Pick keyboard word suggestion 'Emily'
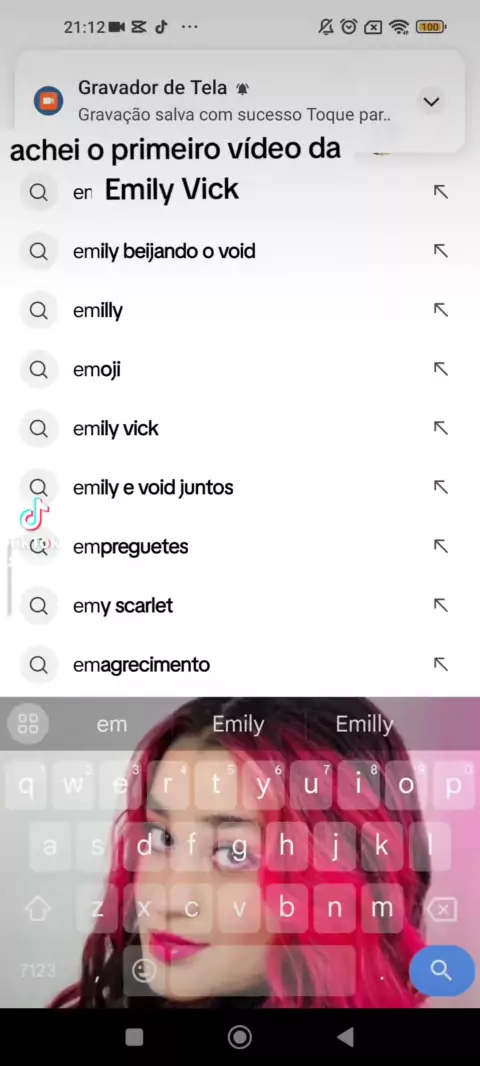The image size is (480, 1066). (238, 725)
